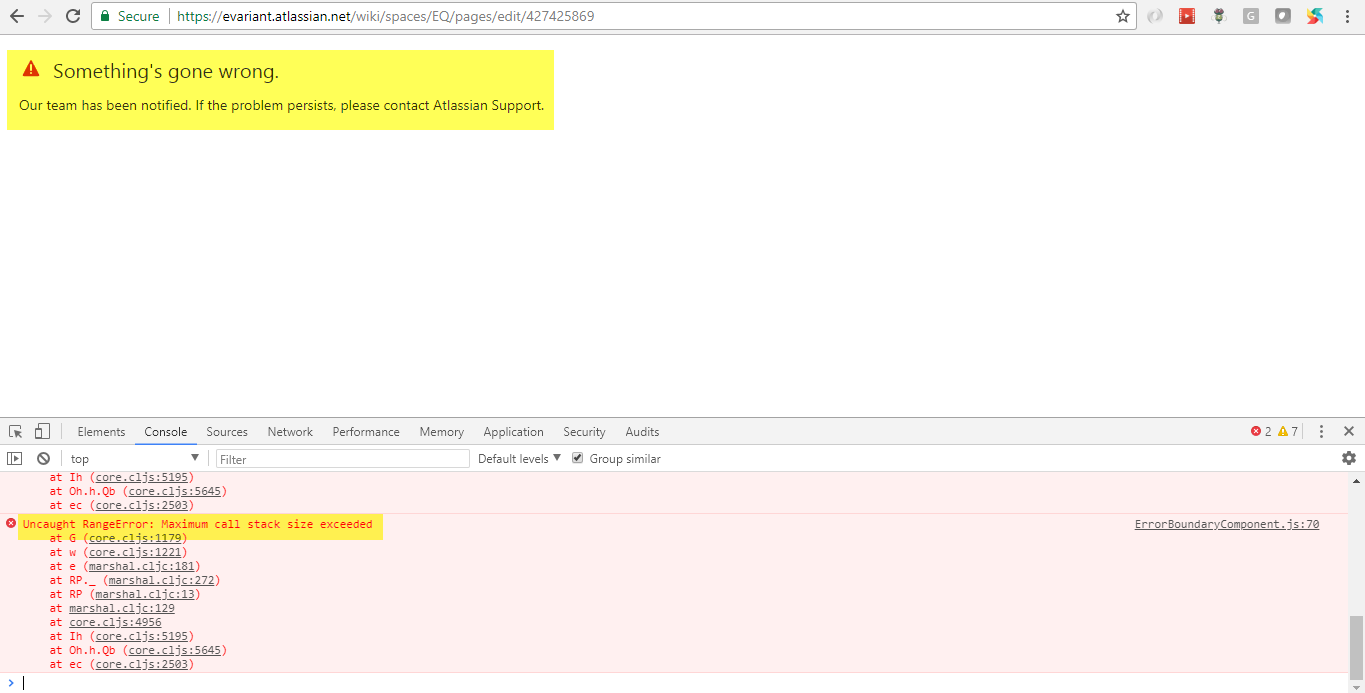The height and width of the screenshot is (693, 1365).
Task: Switch to the Security tab
Action: 584,432
